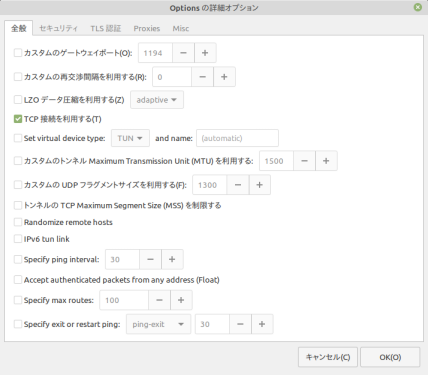Decrease exit or restart ping value
Viewport: 428px width, 375px height.
[x=240, y=324]
